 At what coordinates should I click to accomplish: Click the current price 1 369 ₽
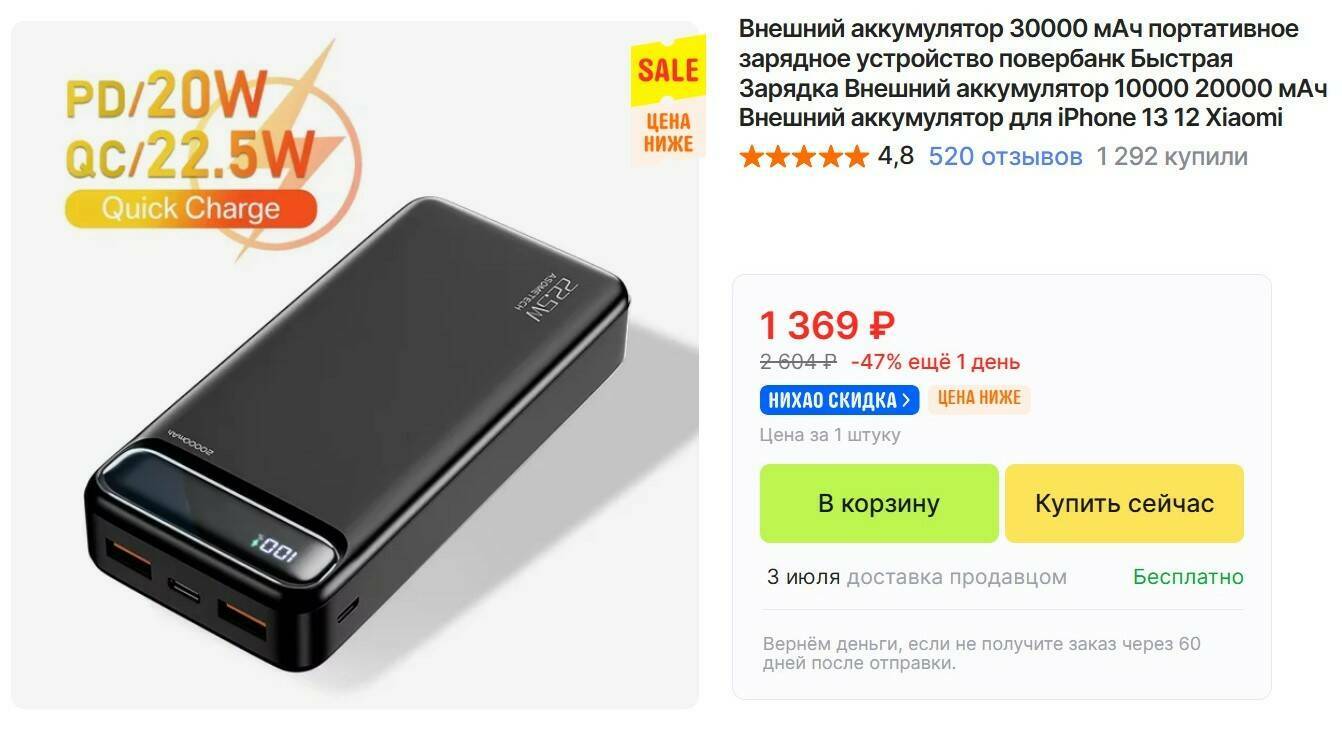[827, 325]
